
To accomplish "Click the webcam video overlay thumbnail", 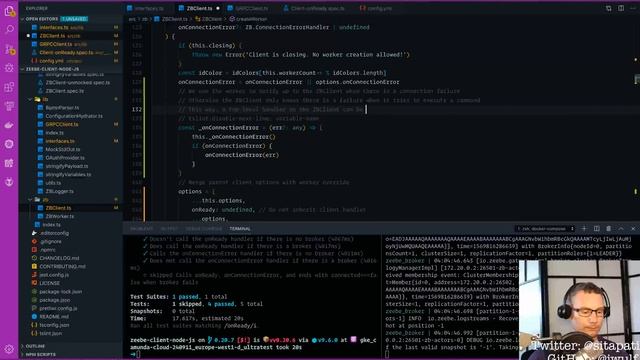I will pos(580,310).
